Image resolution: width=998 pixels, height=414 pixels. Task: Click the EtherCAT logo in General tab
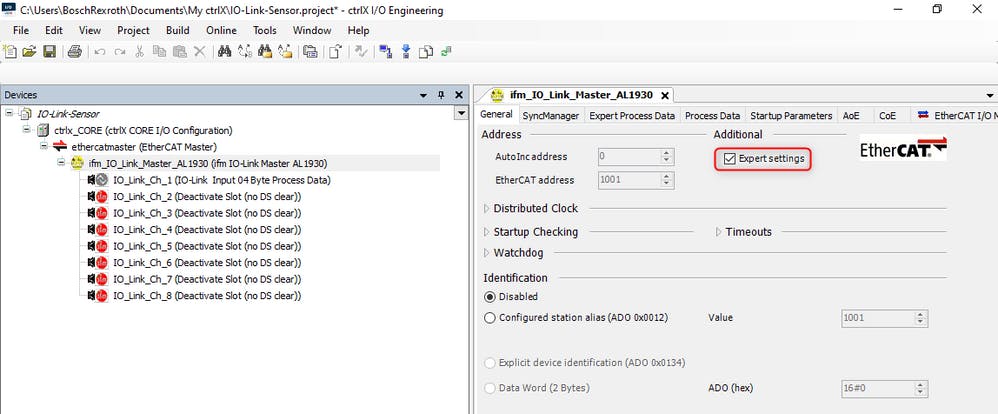pos(903,148)
